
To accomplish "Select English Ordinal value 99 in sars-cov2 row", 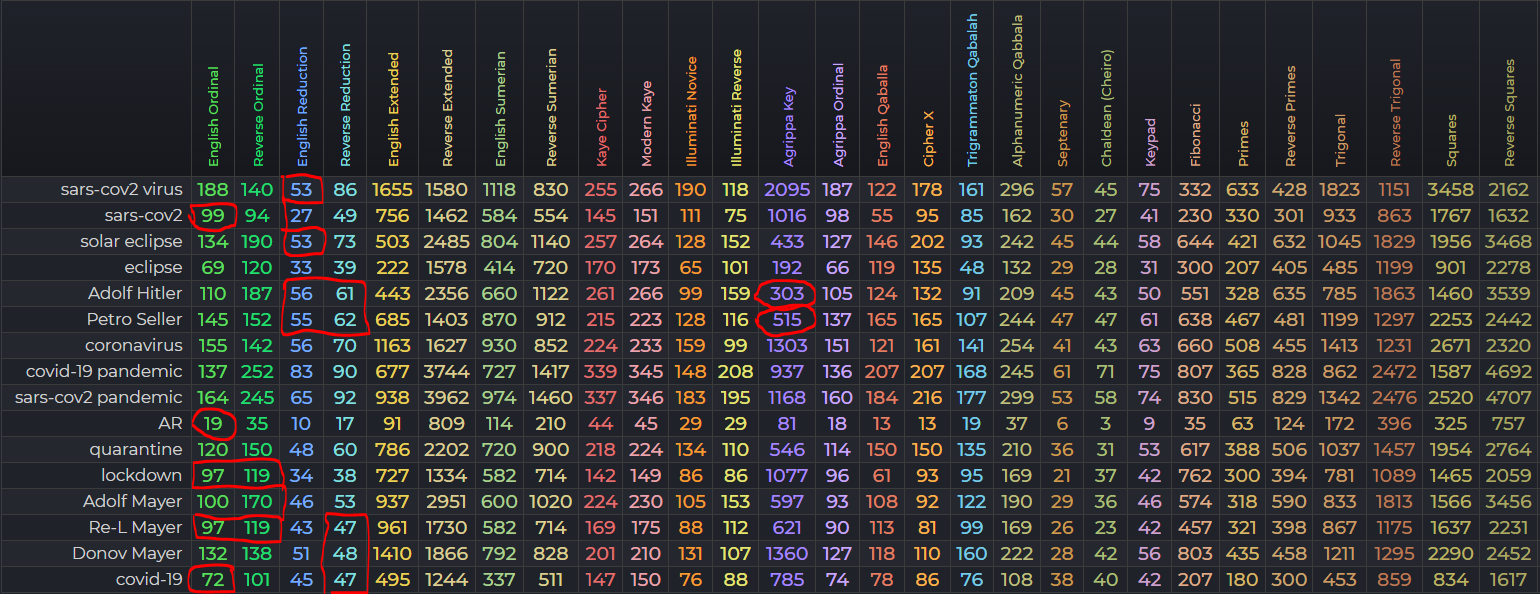I will (214, 215).
